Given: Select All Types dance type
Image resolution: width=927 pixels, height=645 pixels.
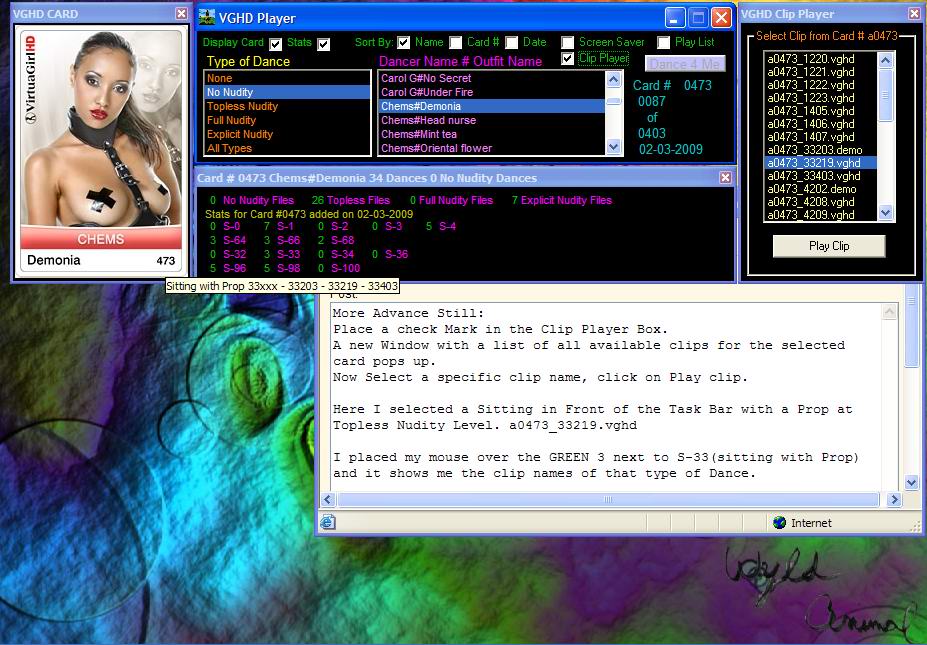Looking at the screenshot, I should click(287, 148).
